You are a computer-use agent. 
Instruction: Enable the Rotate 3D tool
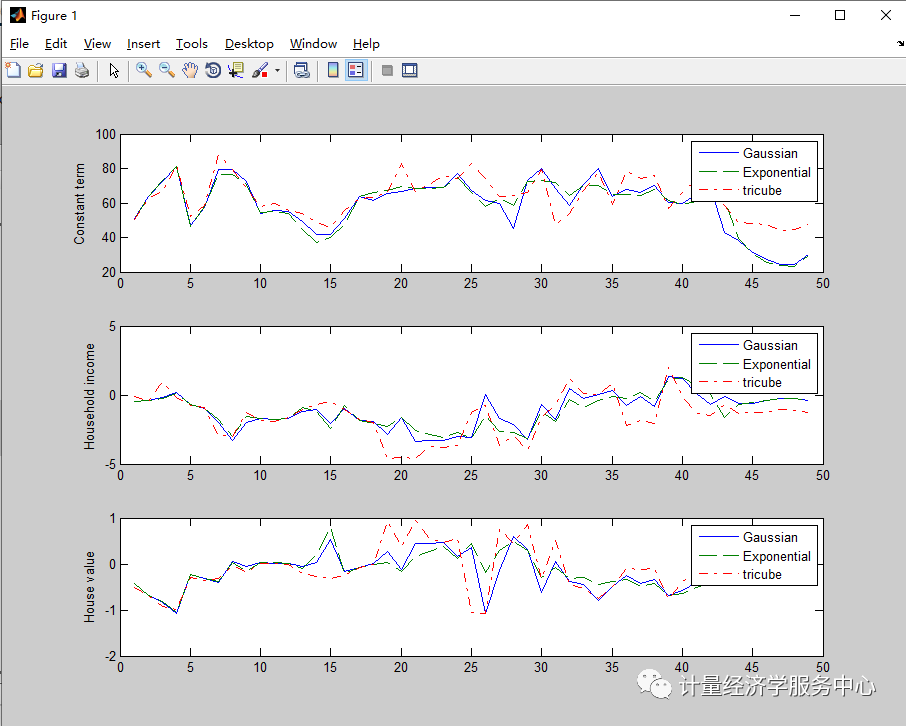213,71
